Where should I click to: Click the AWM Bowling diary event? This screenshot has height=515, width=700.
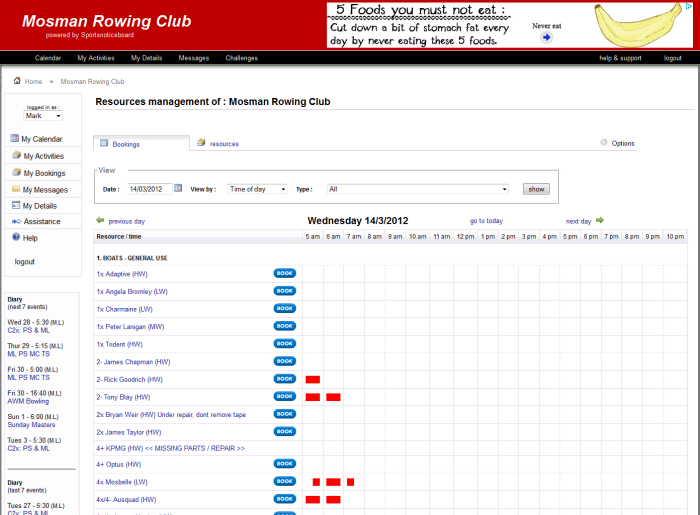(28, 401)
